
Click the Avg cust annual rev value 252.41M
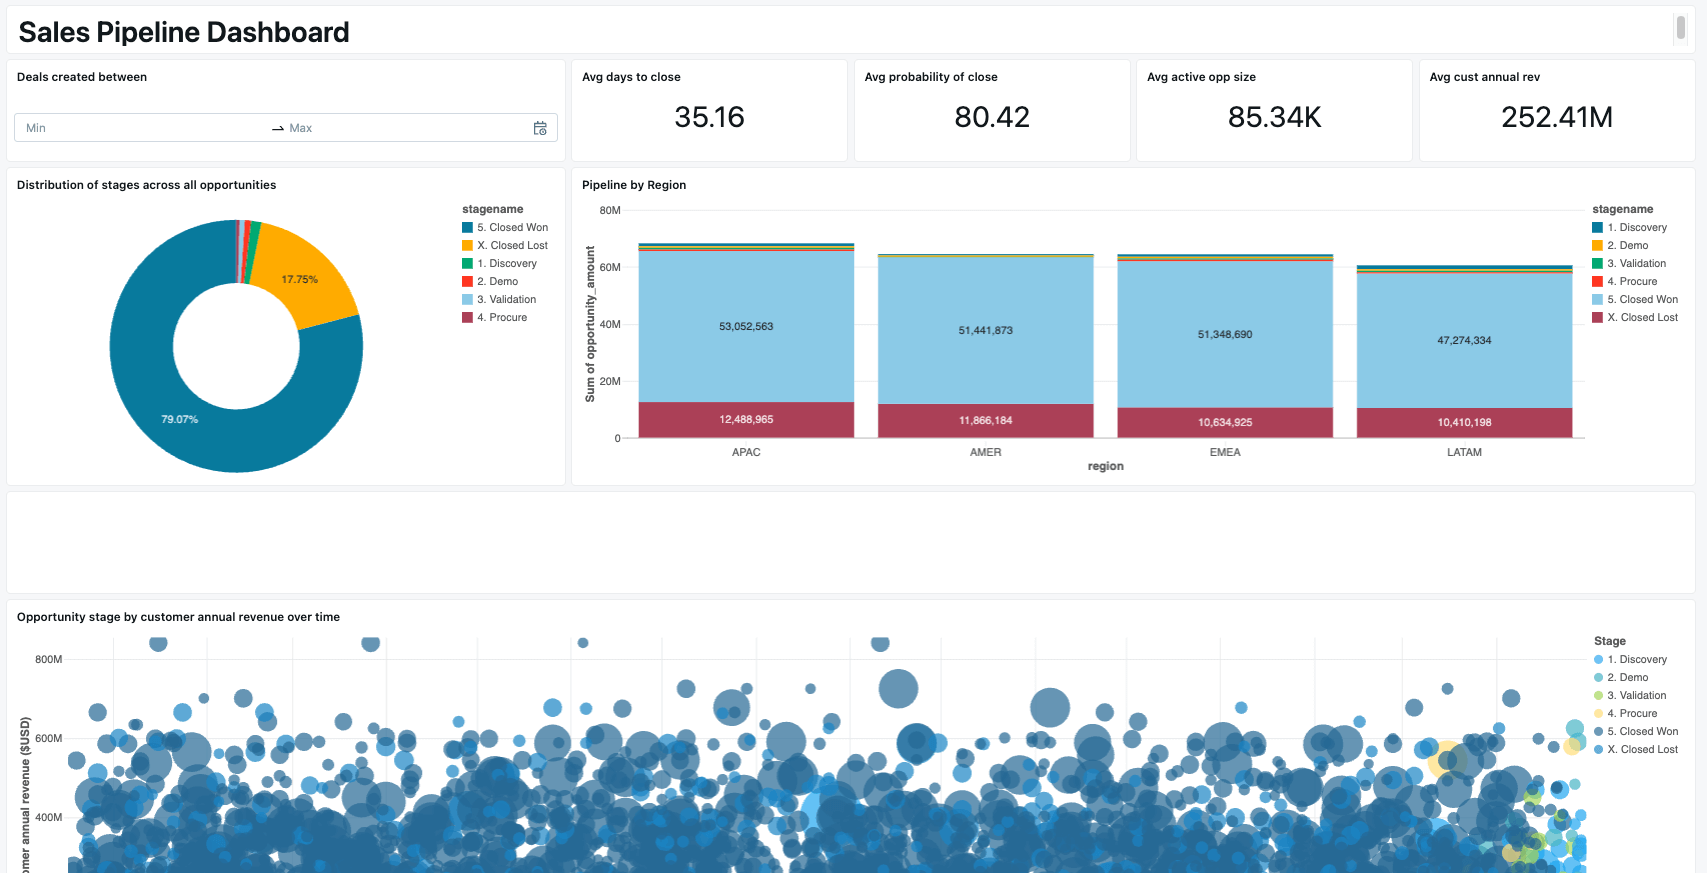[x=1556, y=118]
